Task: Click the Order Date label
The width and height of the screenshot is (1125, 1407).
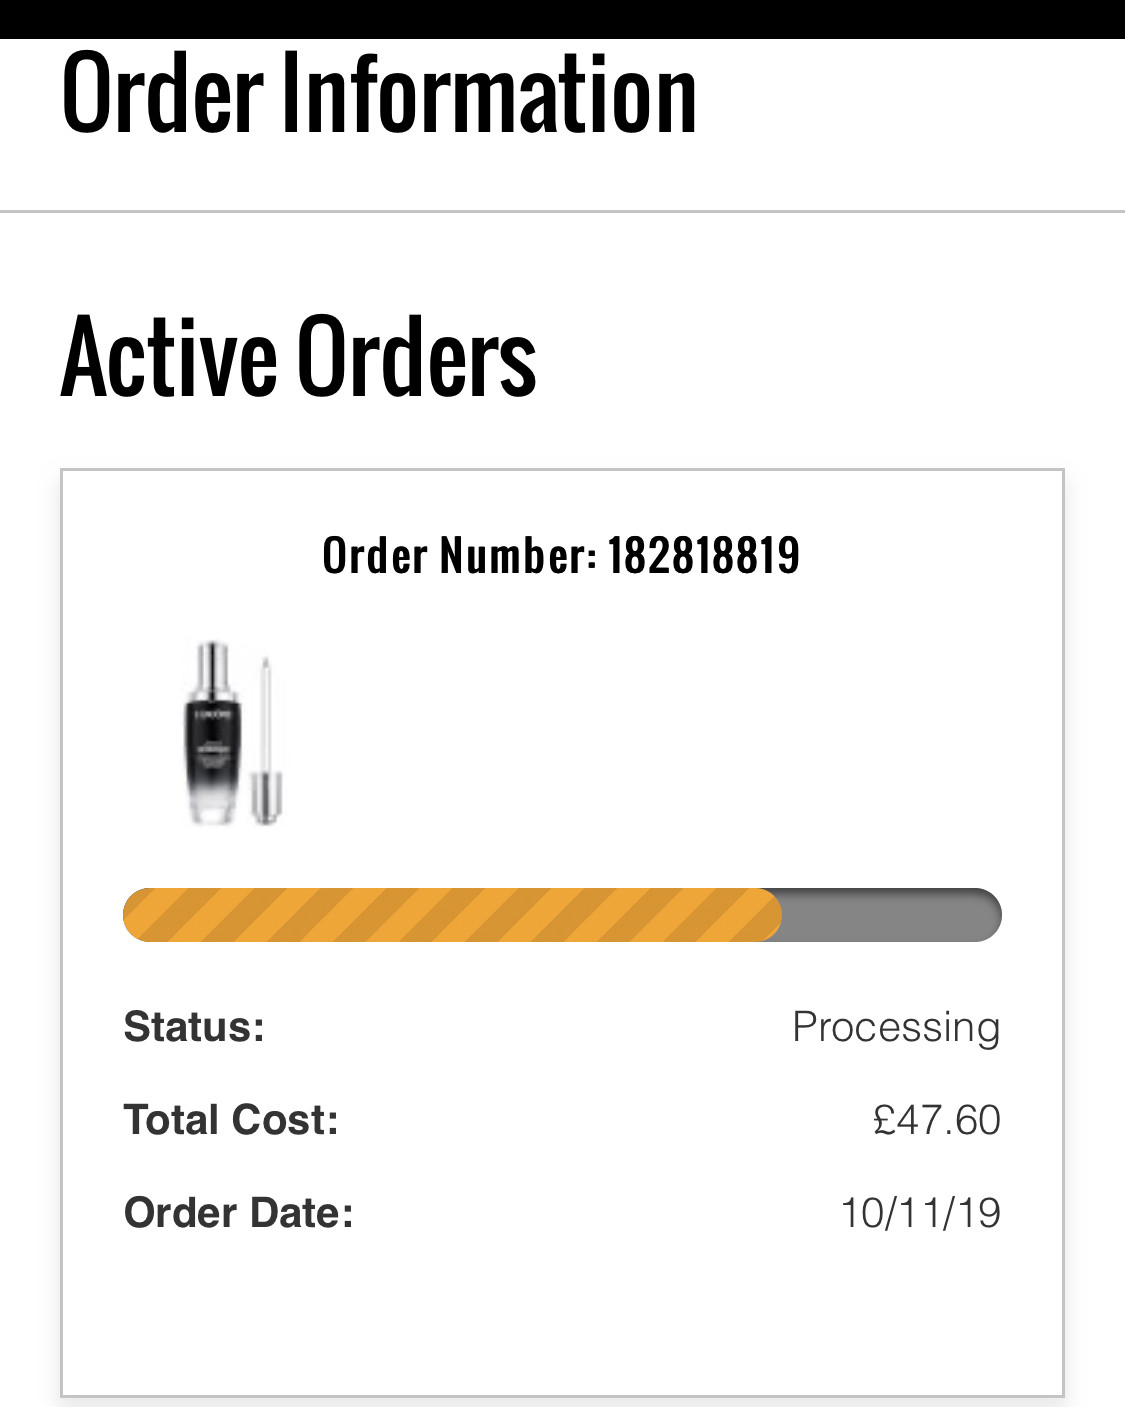Action: 239,1213
